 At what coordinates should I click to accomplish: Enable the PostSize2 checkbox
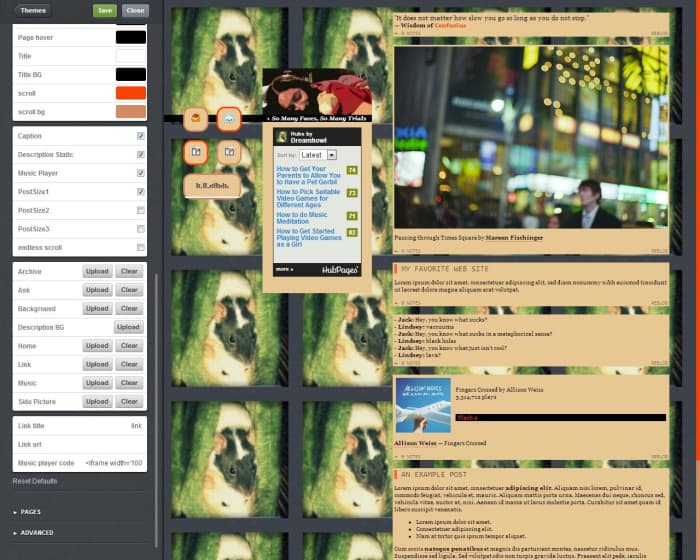click(x=141, y=210)
